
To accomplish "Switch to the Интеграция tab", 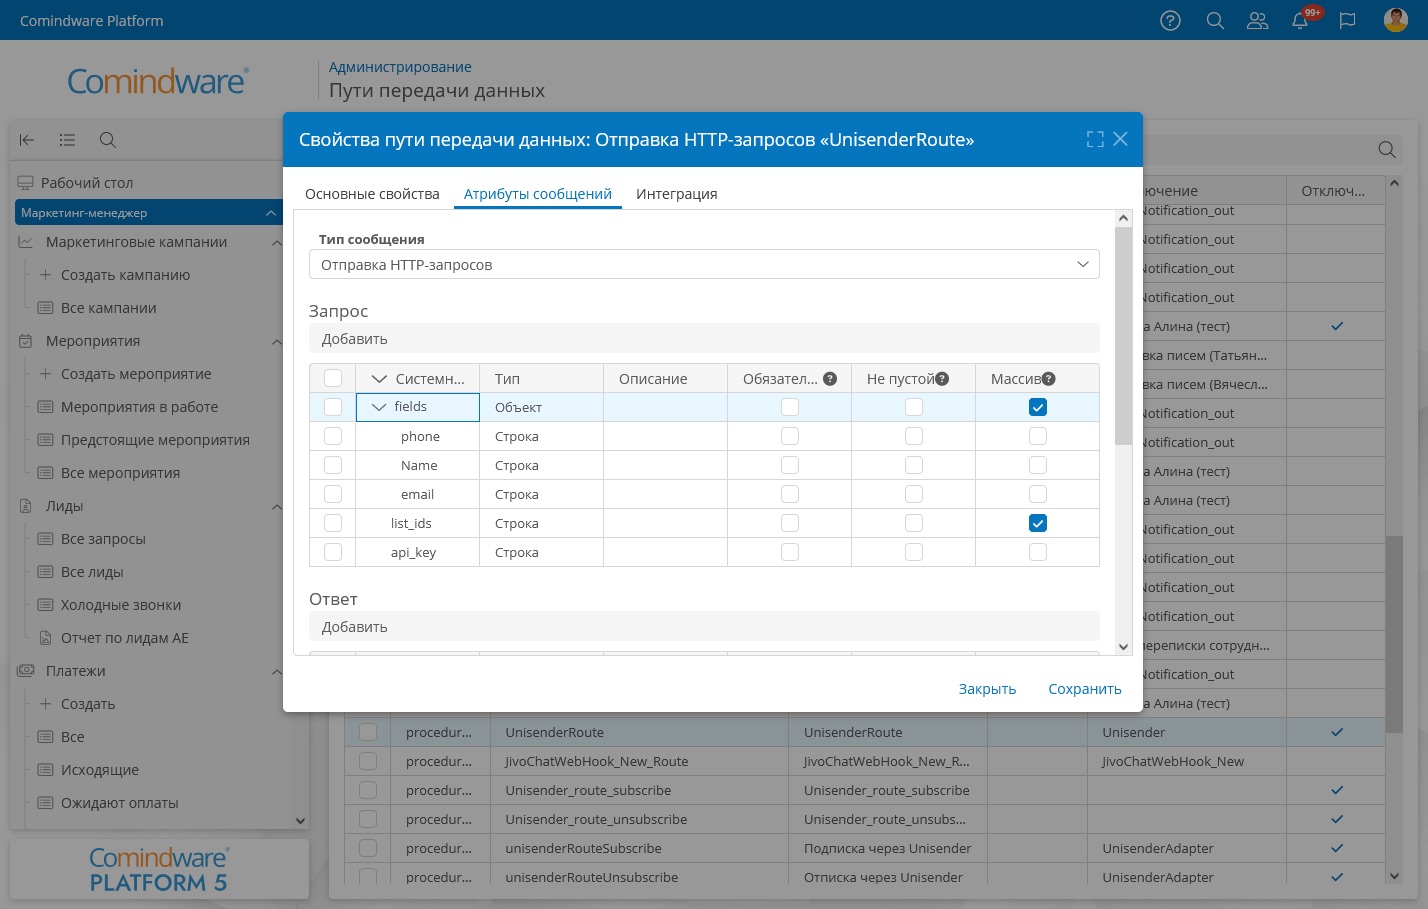I will point(676,194).
